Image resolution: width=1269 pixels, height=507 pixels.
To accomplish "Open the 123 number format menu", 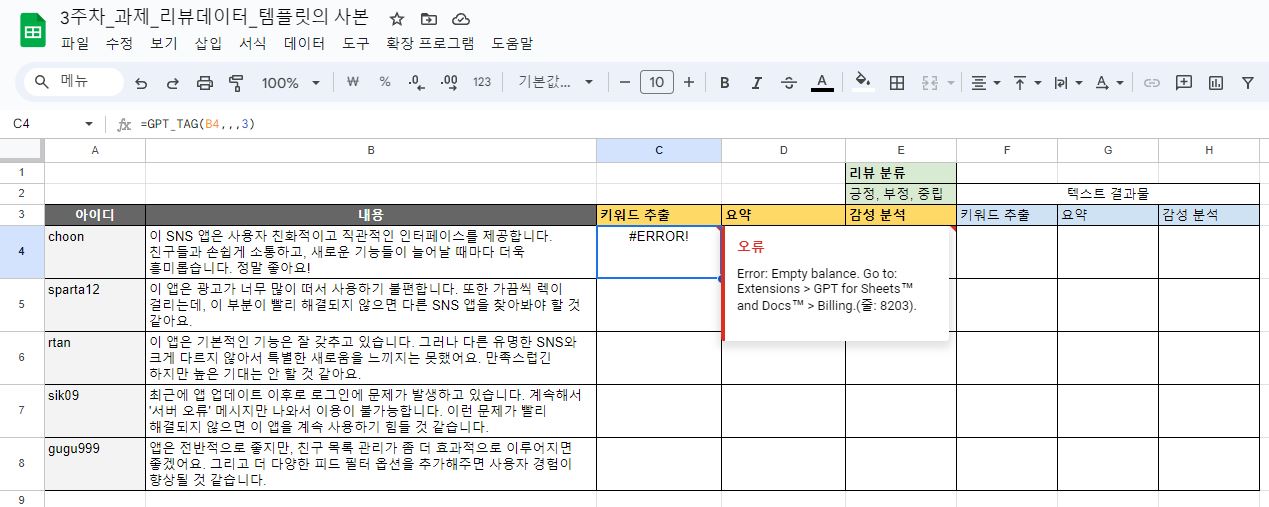I will tap(482, 82).
